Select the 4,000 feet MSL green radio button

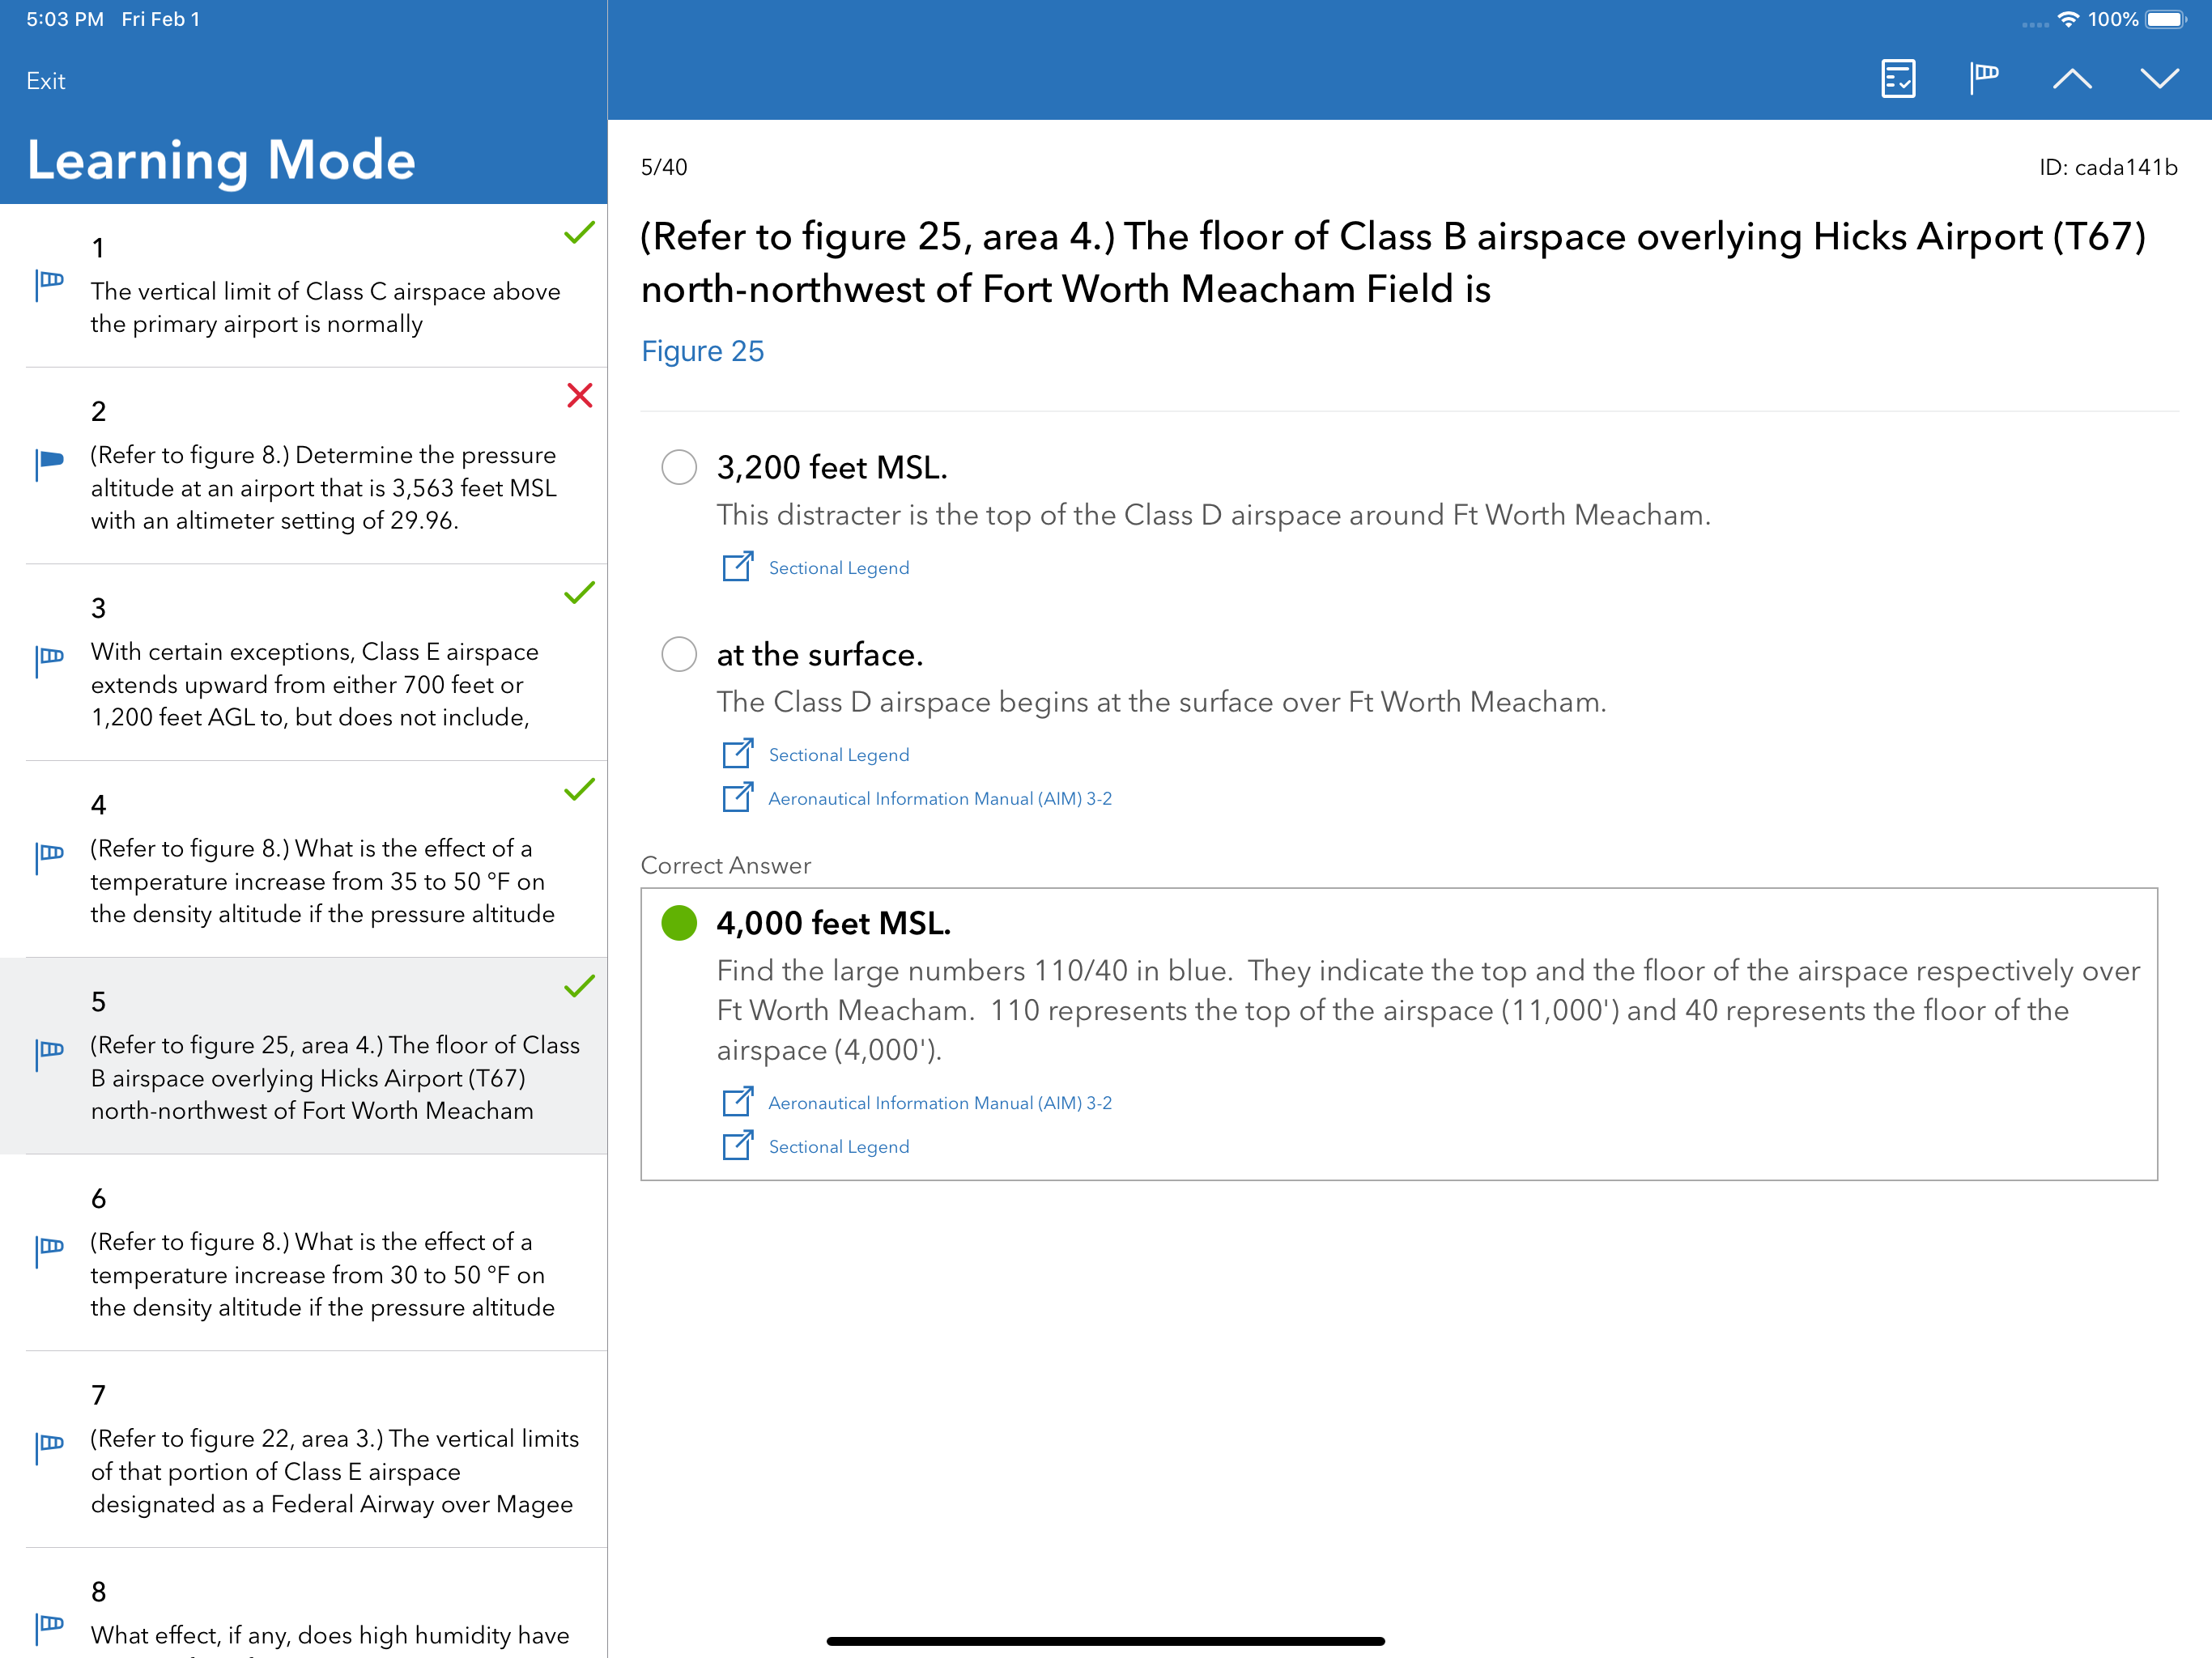coord(679,922)
